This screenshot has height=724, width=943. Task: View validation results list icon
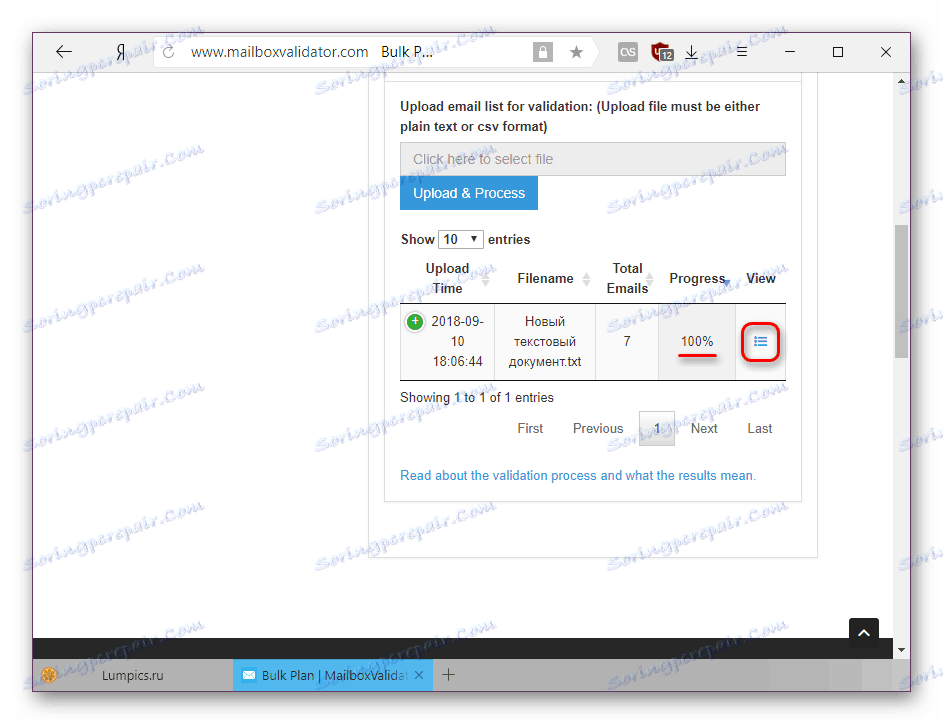(760, 342)
